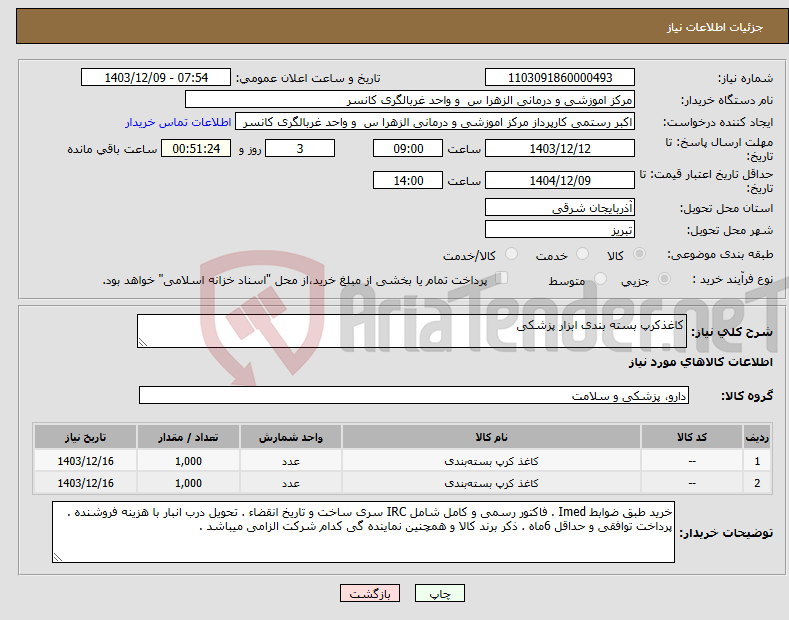The image size is (789, 620).
Task: Click the واحد شمارش column header
Action: point(291,437)
